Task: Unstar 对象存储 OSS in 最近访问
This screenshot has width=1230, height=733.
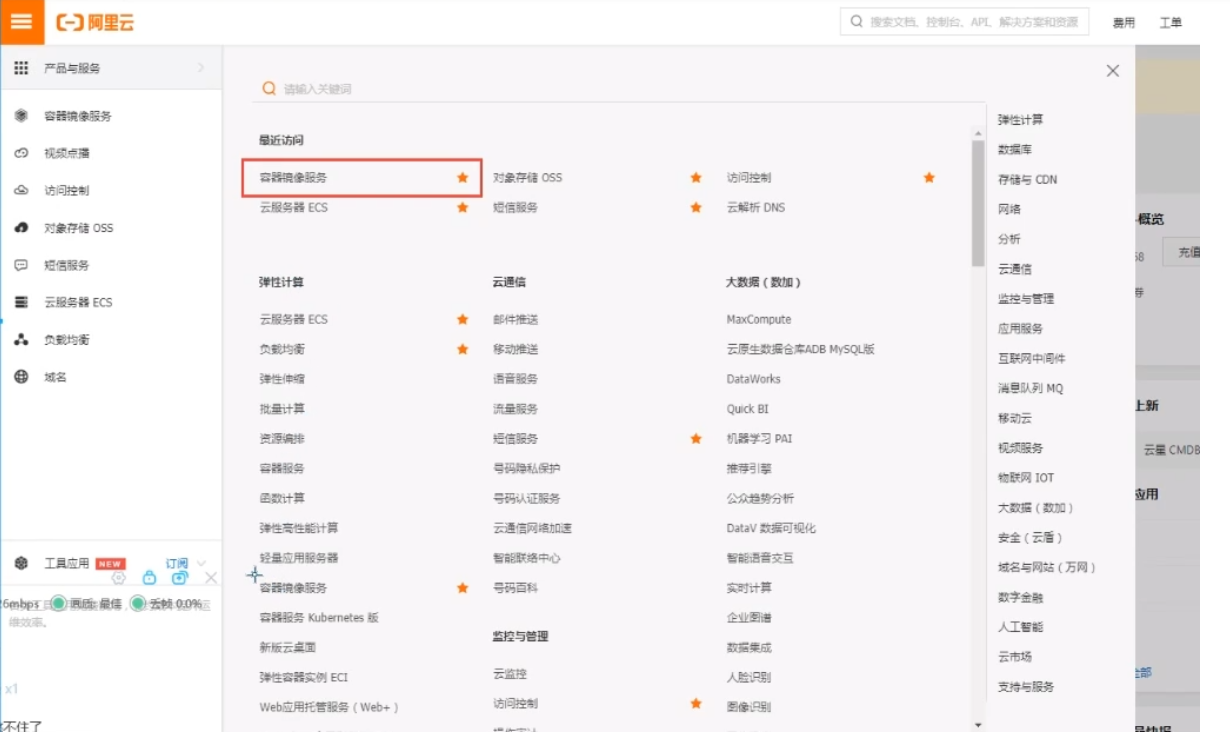Action: coord(696,177)
